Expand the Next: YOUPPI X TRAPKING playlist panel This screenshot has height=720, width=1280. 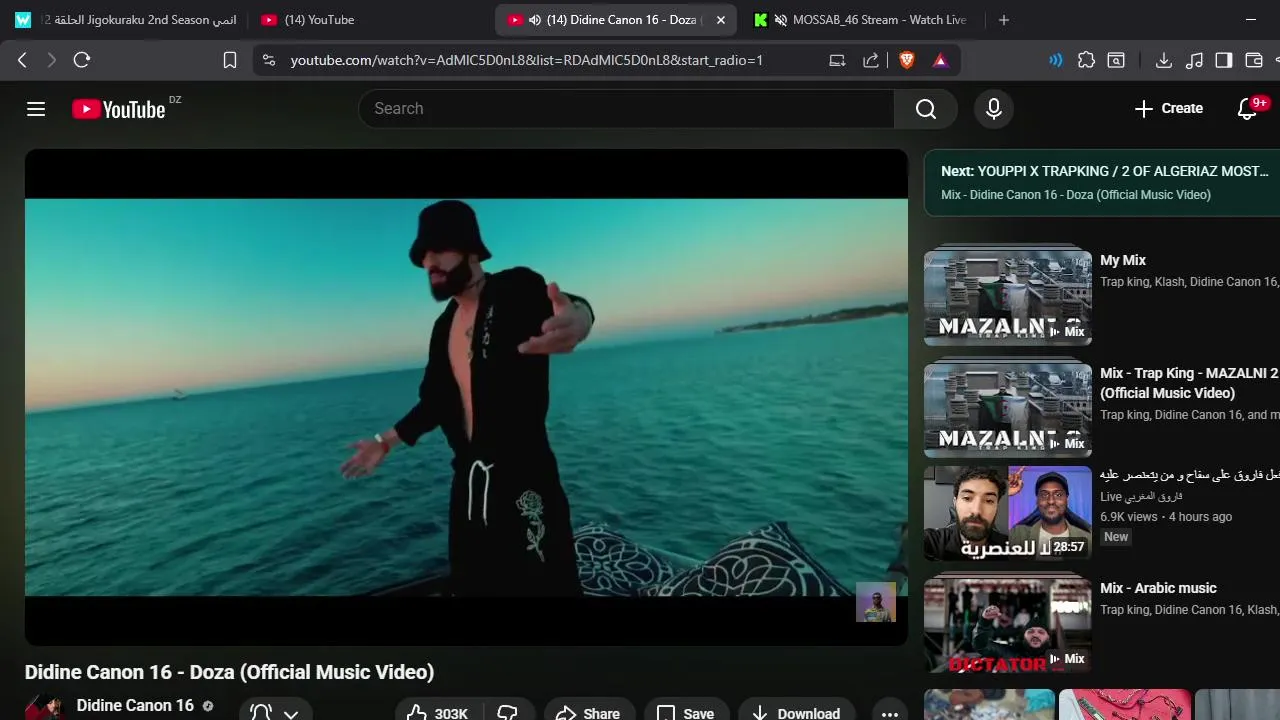click(x=1102, y=182)
